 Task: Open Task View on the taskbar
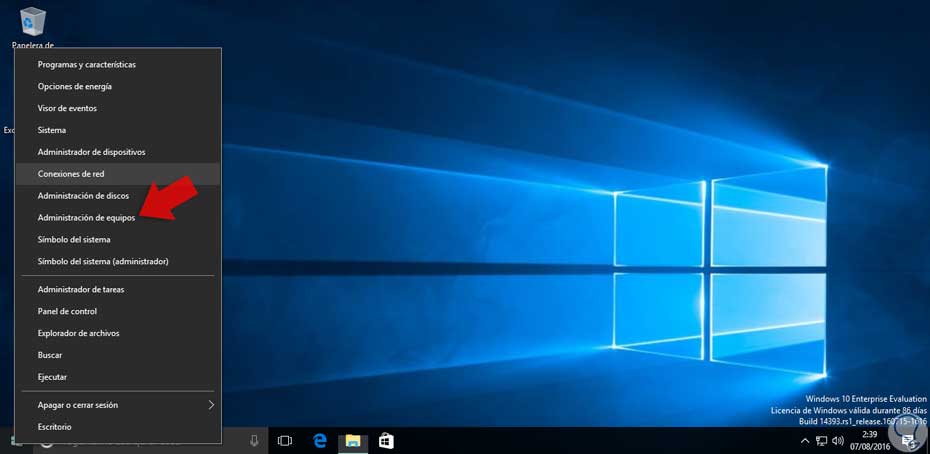[285, 441]
